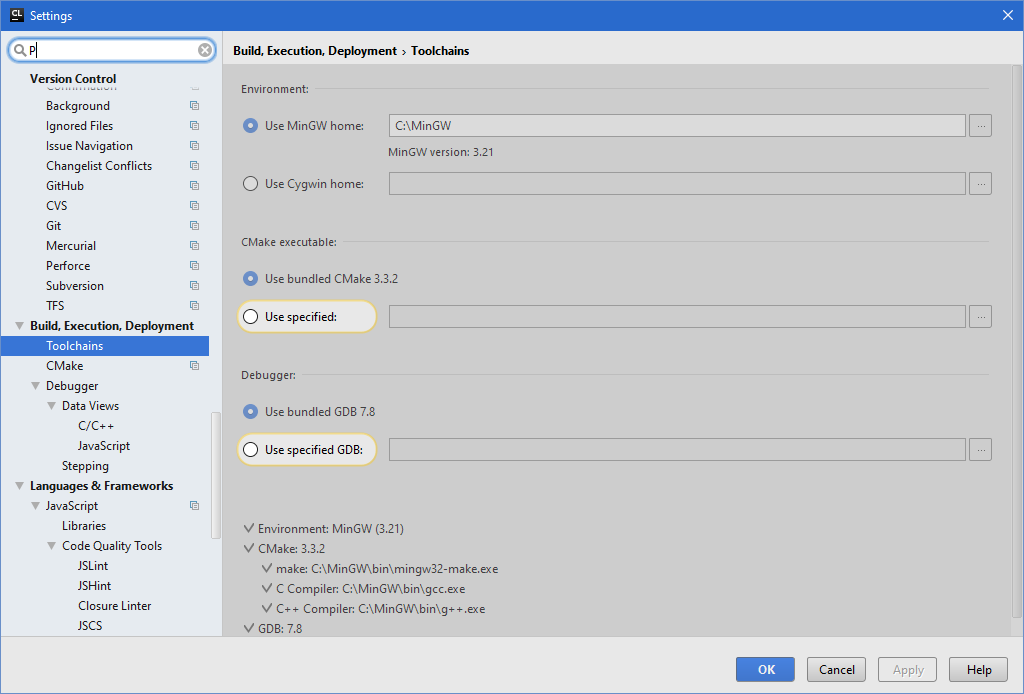This screenshot has height=694, width=1024.
Task: Collapse Code Quality Tools node
Action: coord(52,546)
